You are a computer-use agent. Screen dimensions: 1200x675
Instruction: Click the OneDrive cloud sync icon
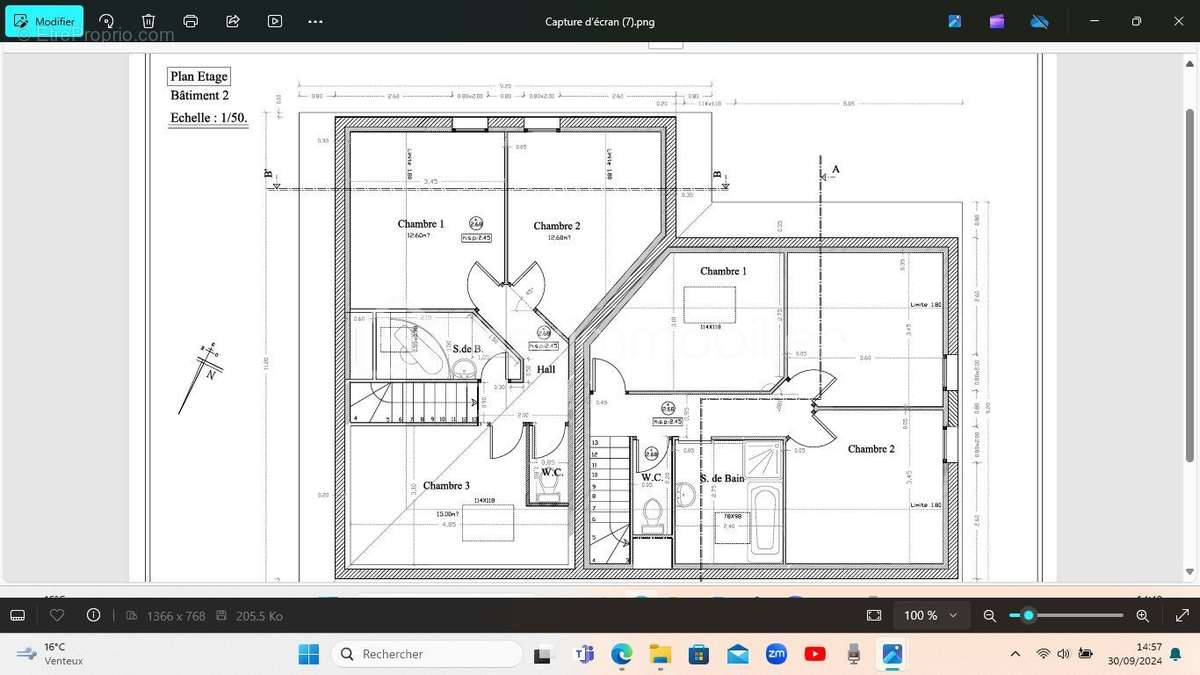click(1039, 21)
